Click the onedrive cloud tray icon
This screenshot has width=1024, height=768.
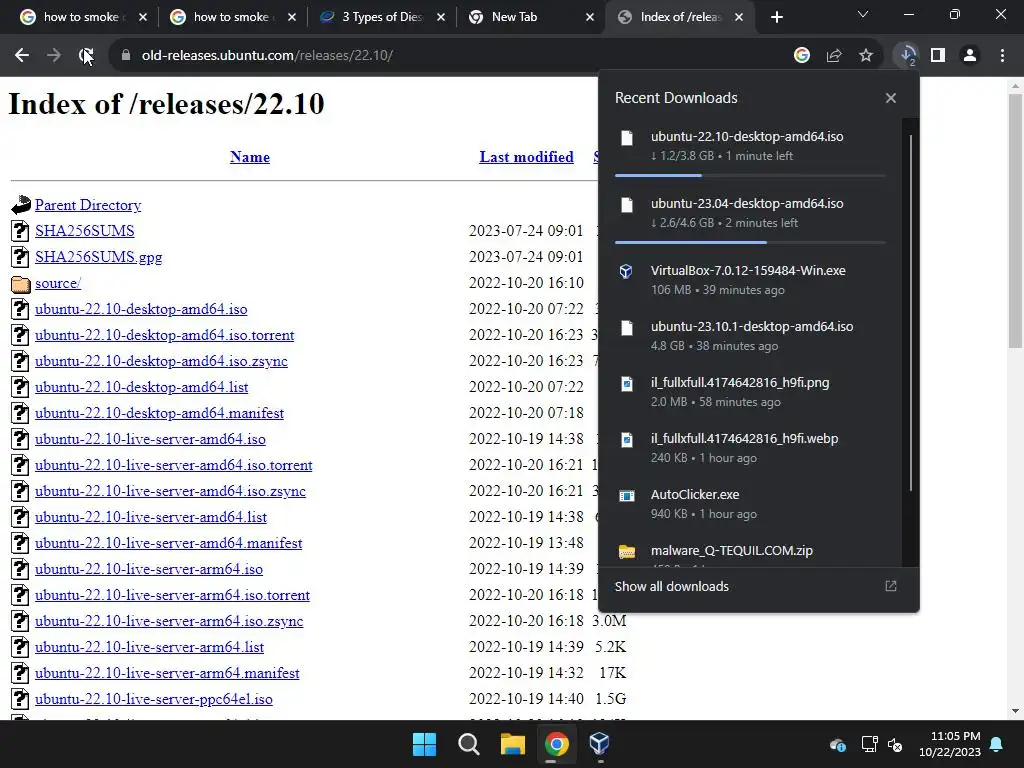click(838, 744)
